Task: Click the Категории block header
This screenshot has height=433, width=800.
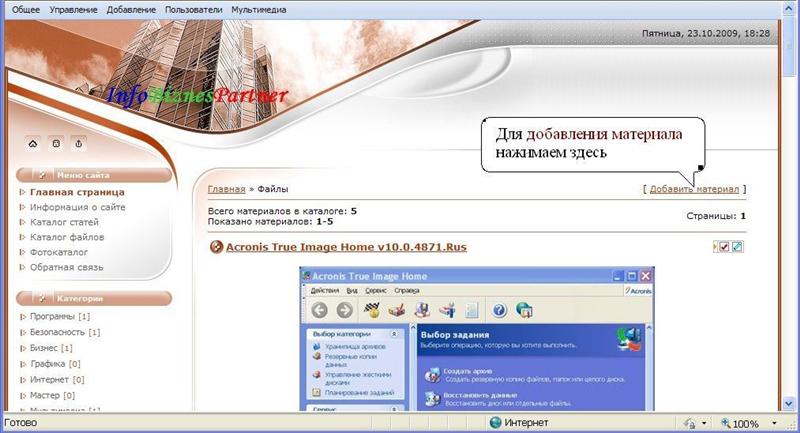Action: point(94,298)
